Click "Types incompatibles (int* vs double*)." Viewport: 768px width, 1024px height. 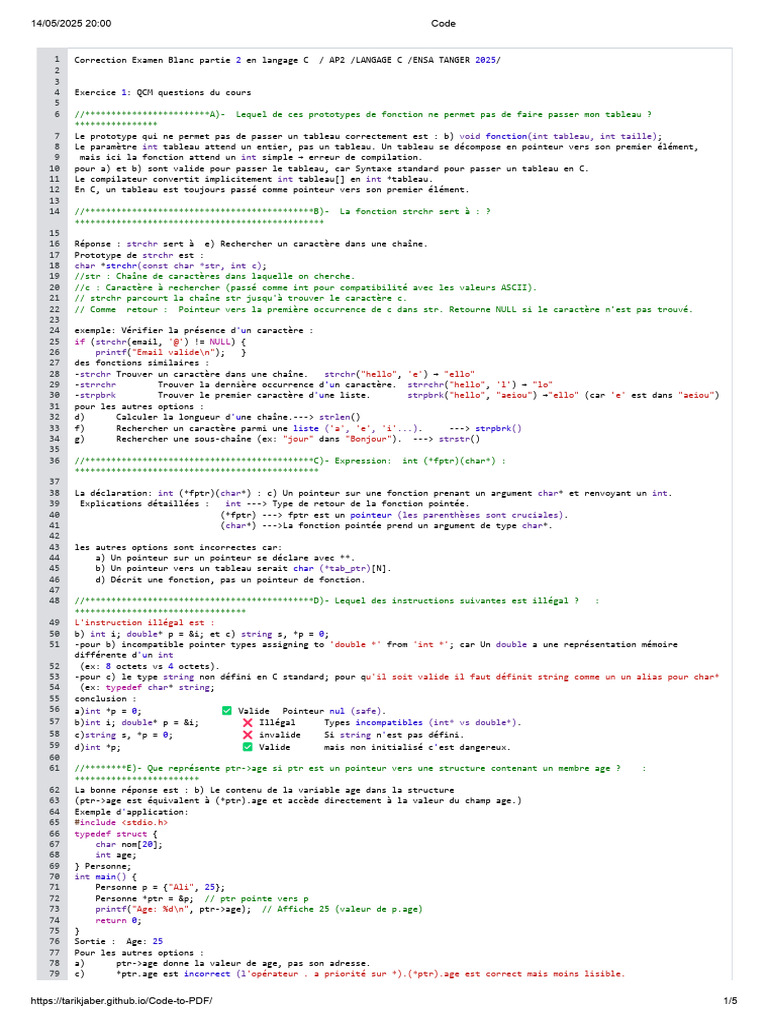(x=423, y=722)
